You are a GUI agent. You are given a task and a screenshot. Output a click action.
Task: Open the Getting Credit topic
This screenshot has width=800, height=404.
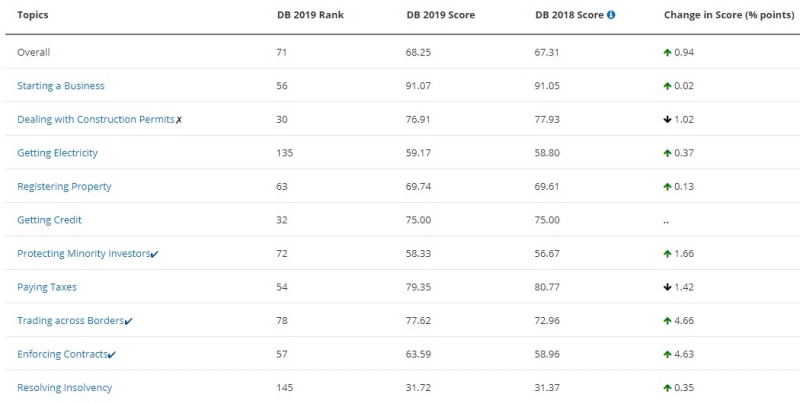pyautogui.click(x=49, y=220)
